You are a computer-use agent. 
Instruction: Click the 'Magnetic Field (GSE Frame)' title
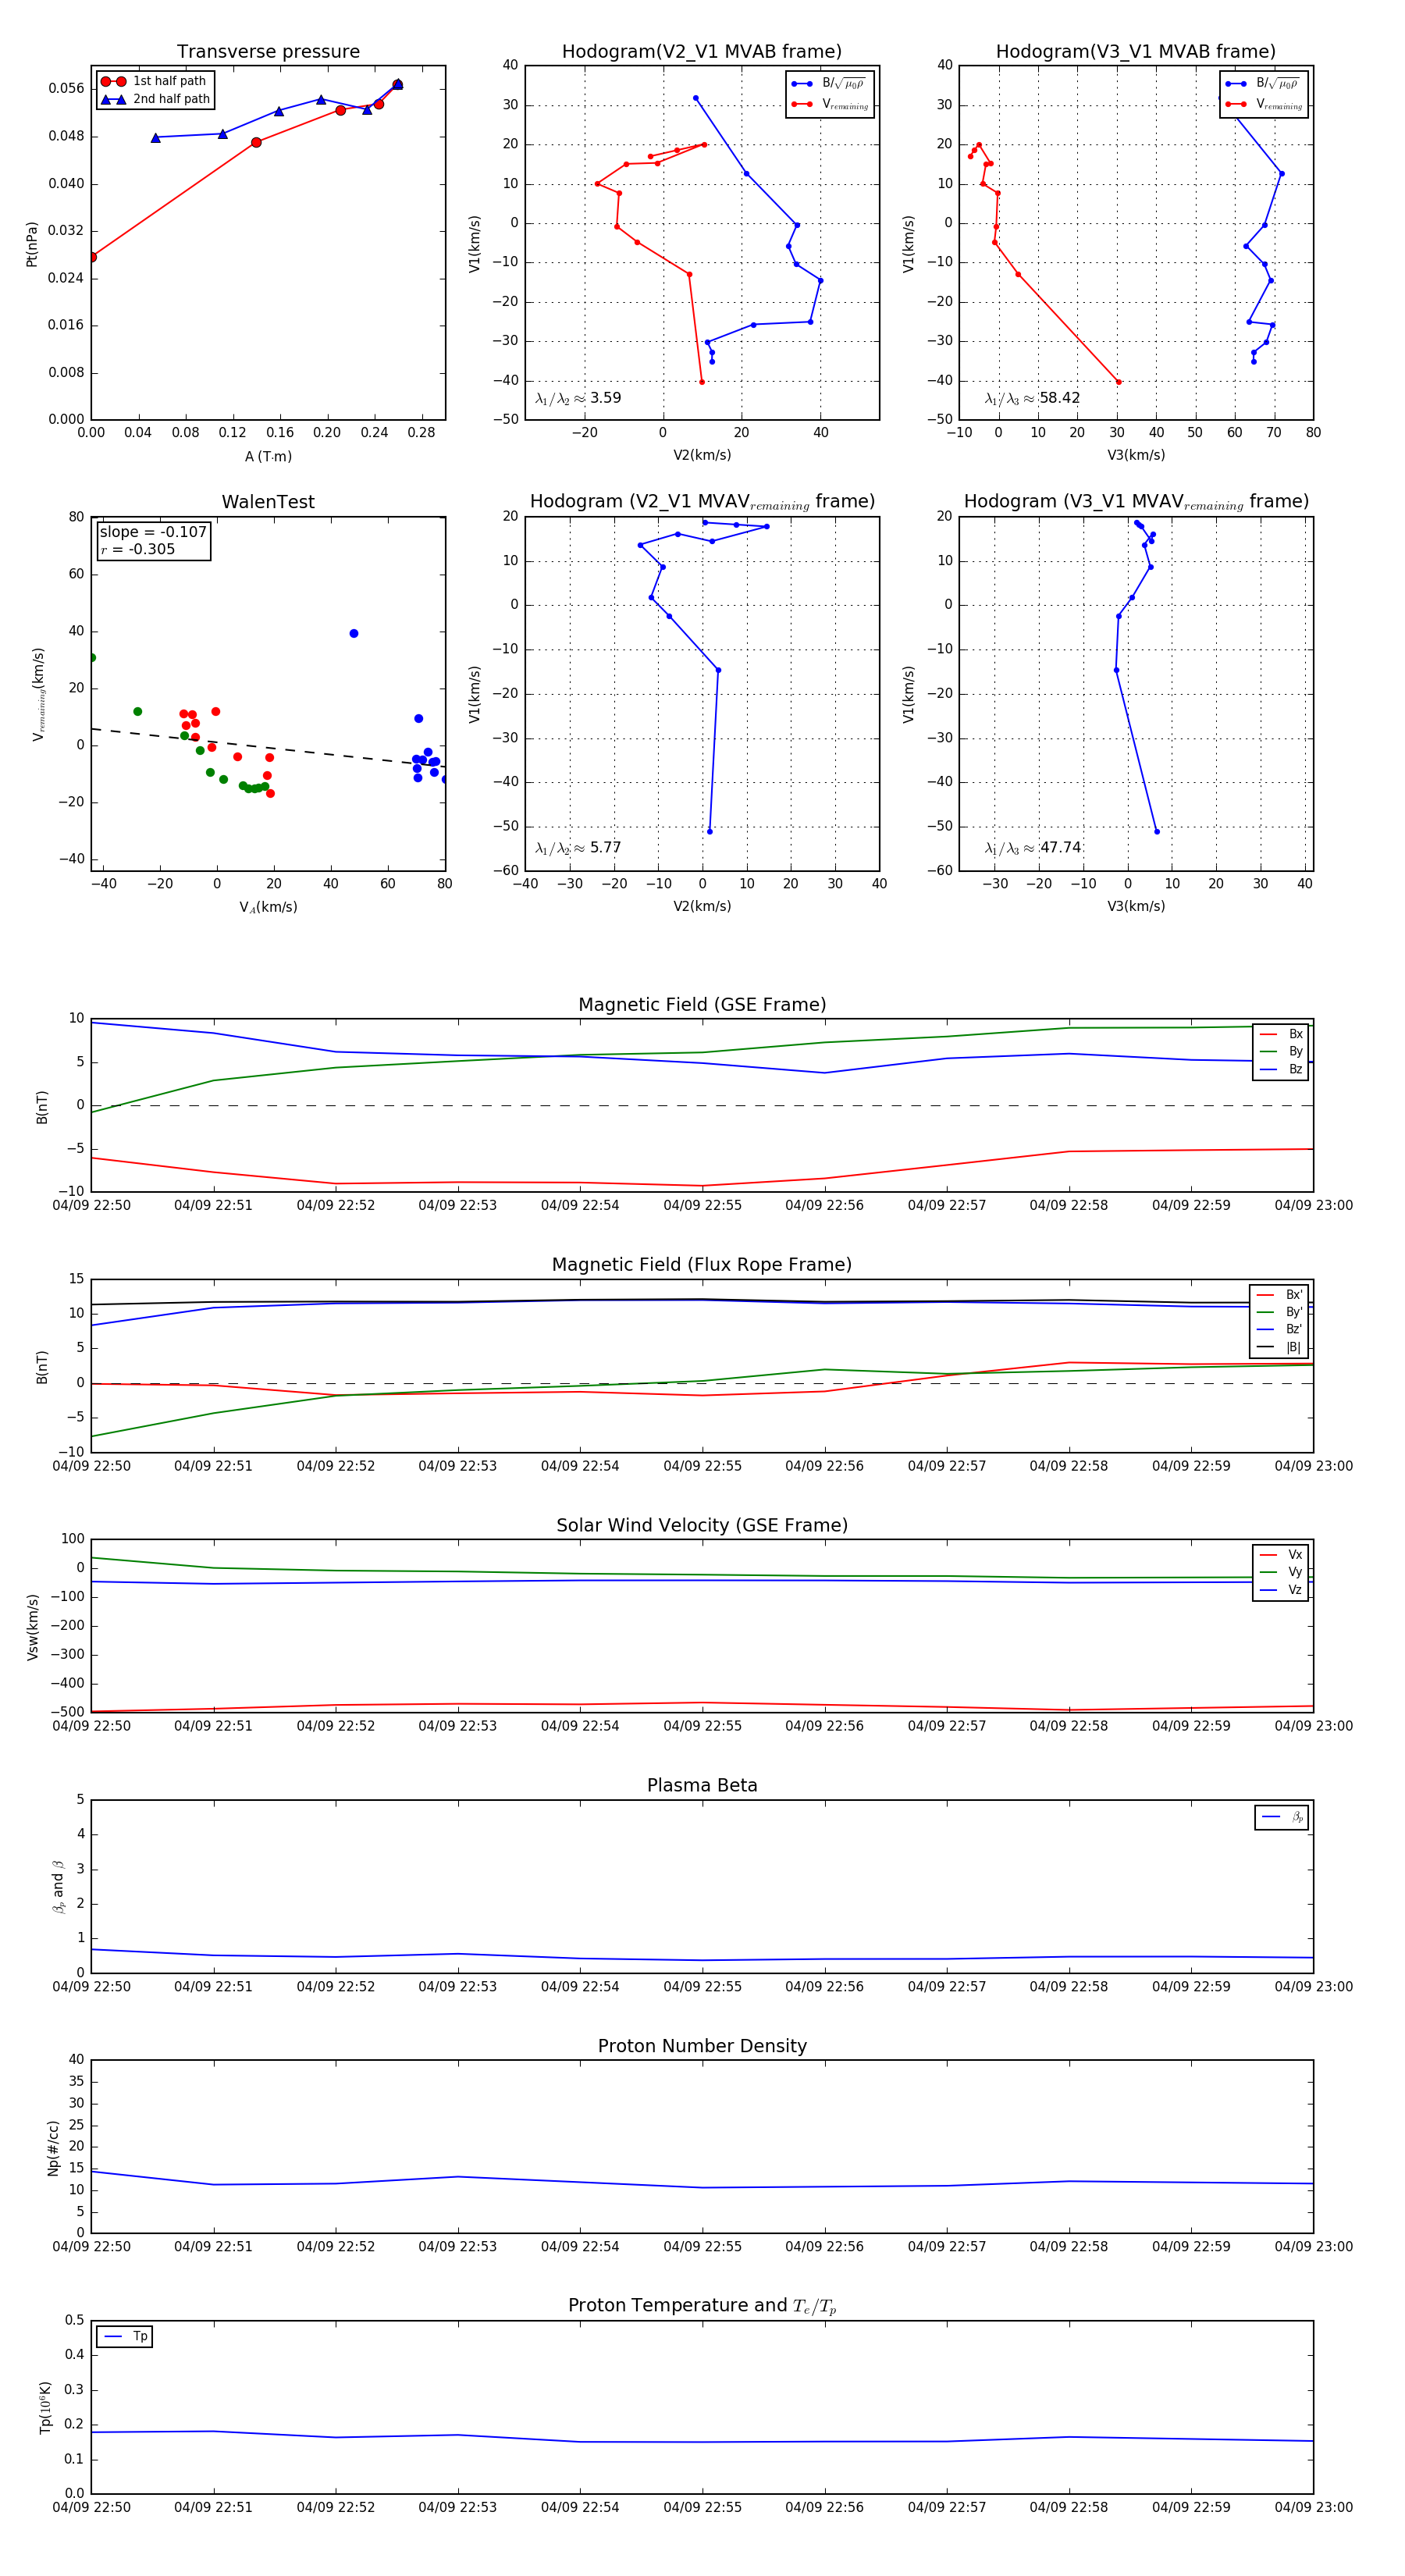(702, 1005)
